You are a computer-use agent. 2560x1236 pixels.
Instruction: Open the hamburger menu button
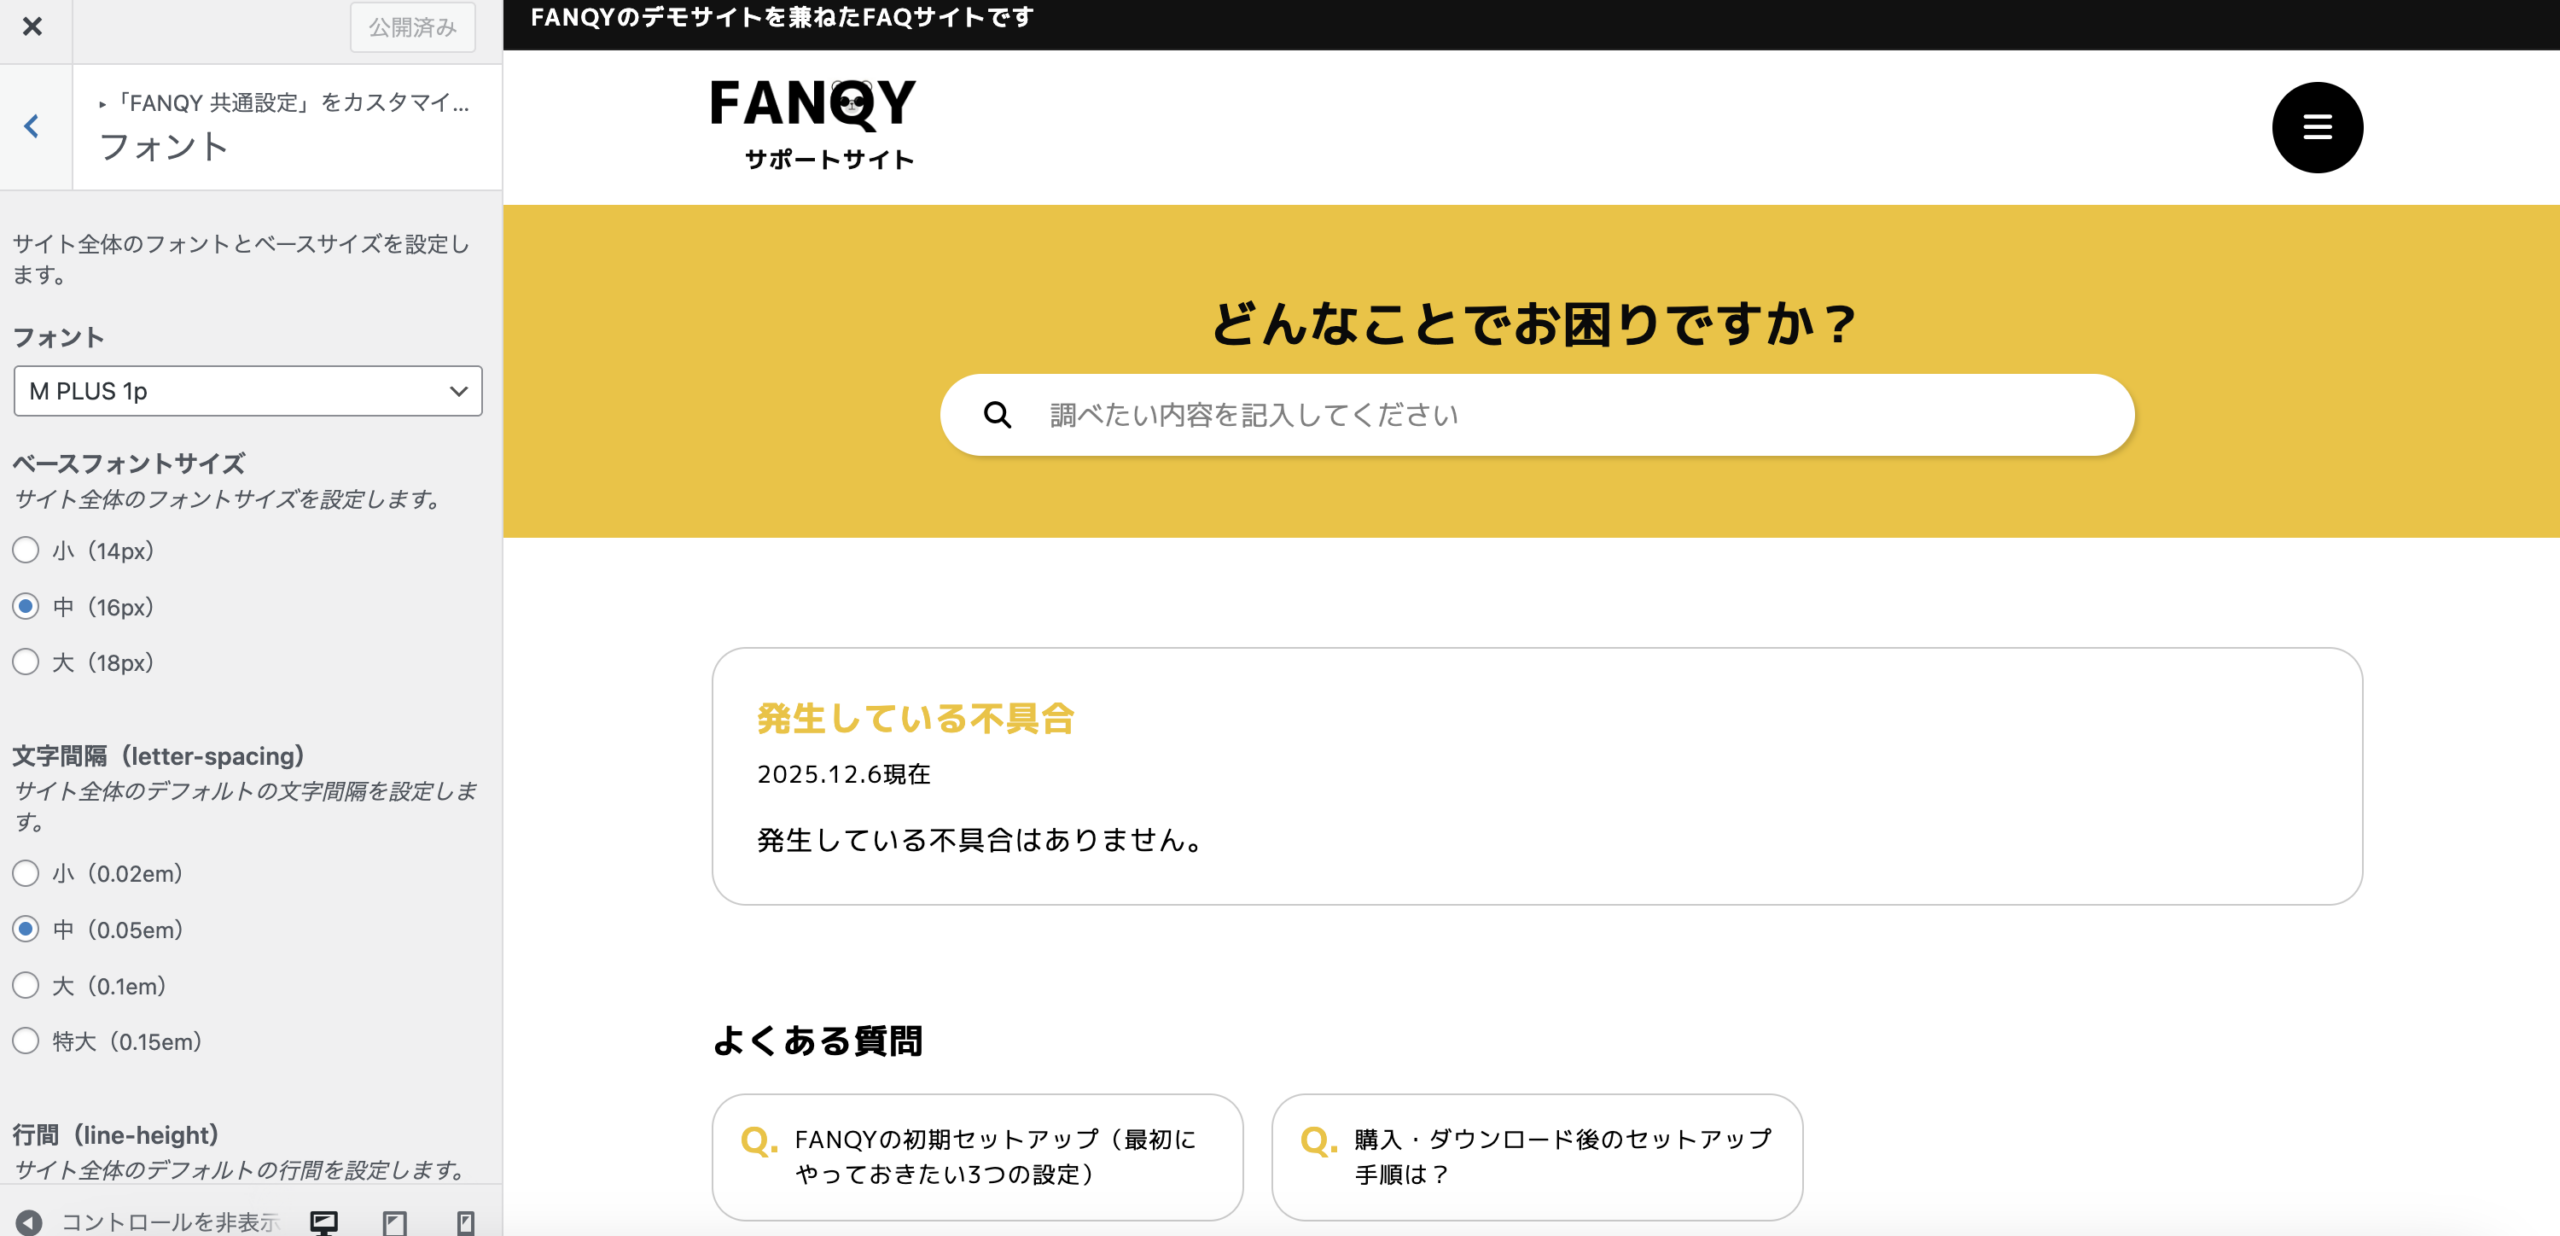point(2317,127)
